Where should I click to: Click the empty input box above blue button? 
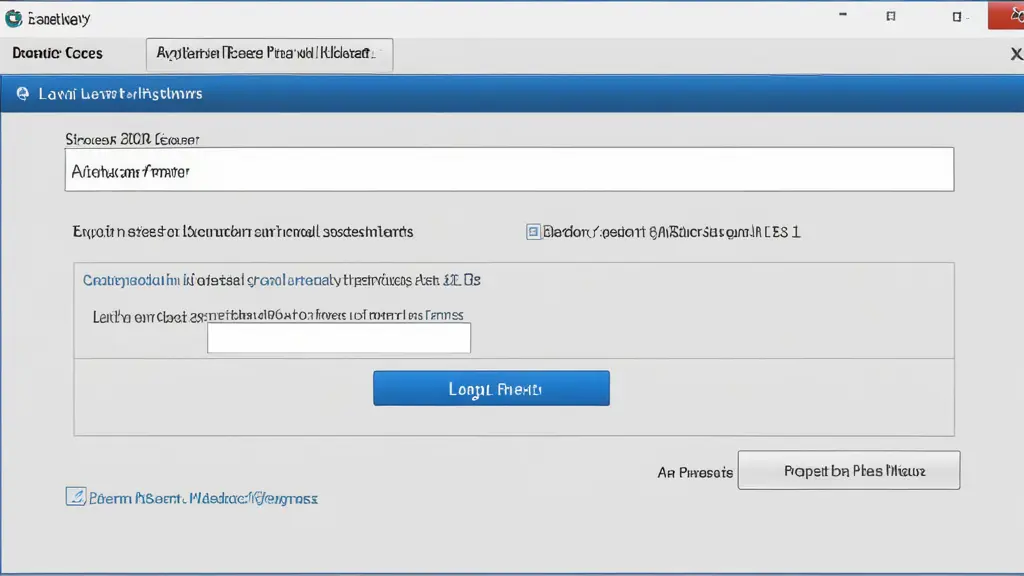point(338,338)
